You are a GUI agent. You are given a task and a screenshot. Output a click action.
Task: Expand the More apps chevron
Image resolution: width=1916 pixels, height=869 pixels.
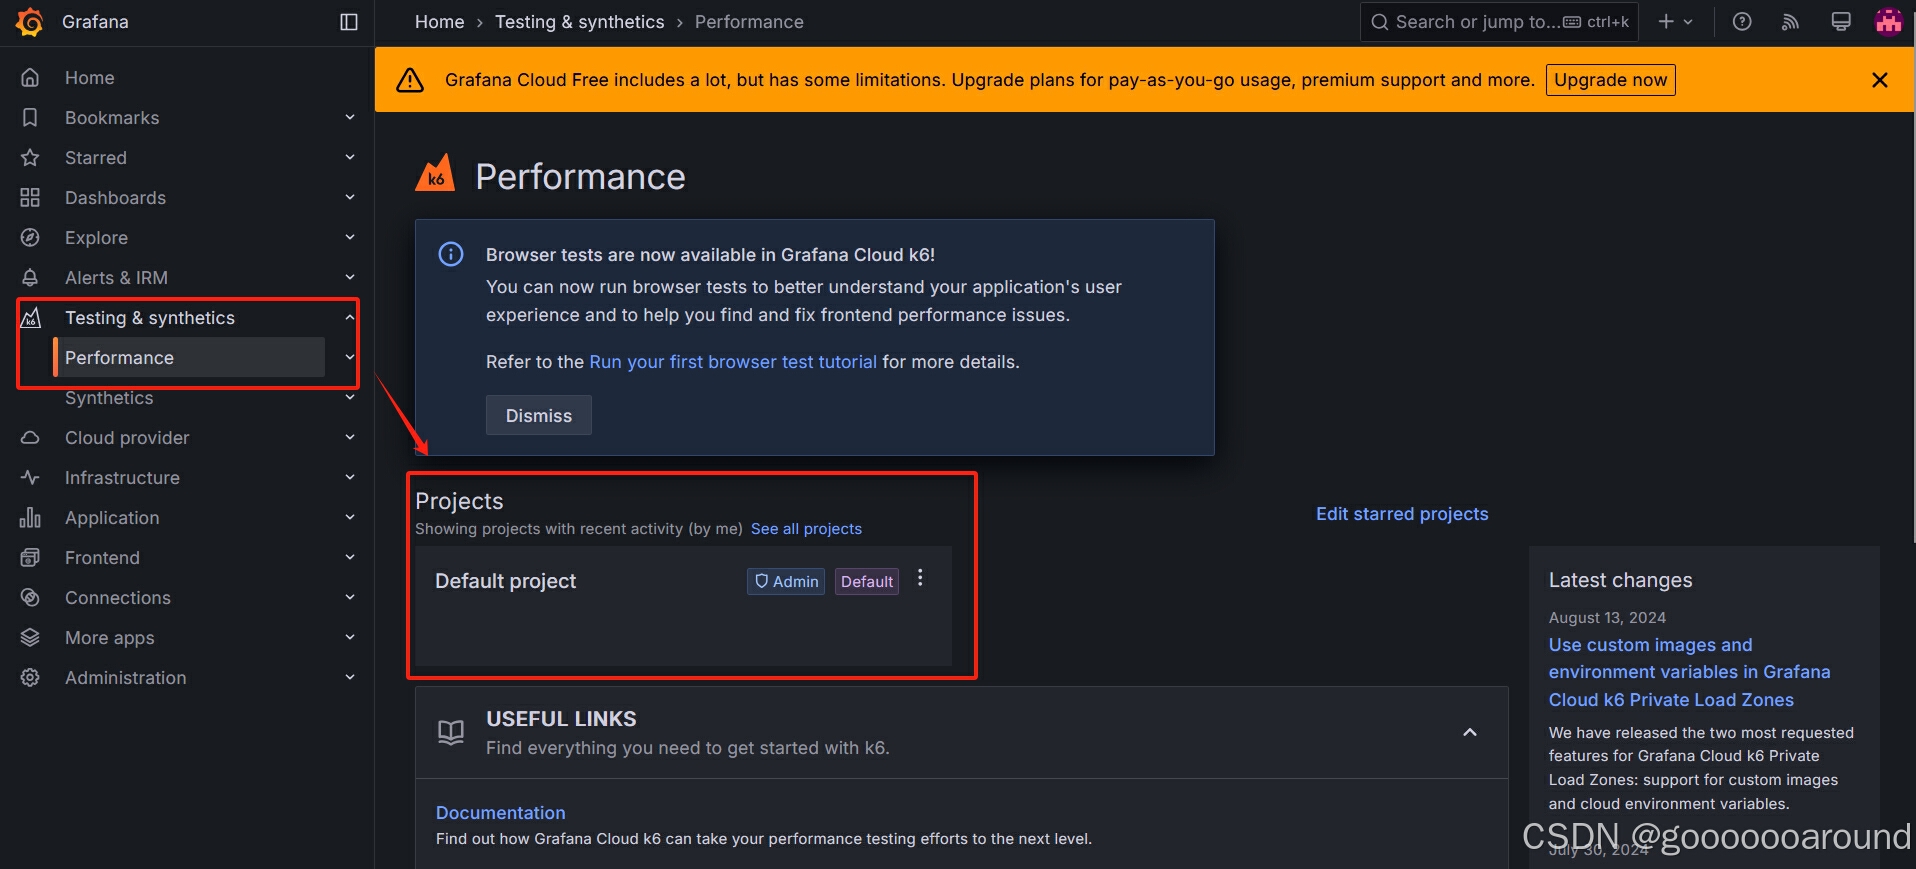[x=350, y=637]
